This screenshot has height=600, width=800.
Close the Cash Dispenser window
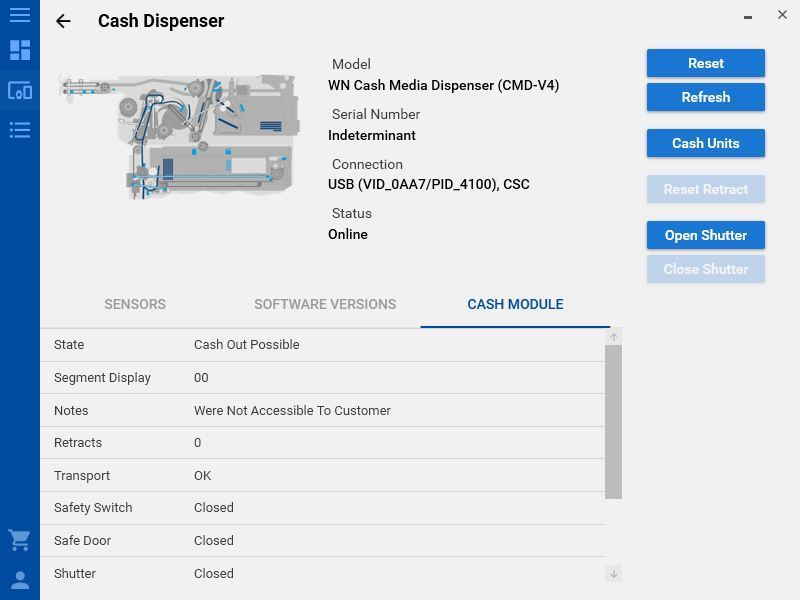(x=782, y=15)
